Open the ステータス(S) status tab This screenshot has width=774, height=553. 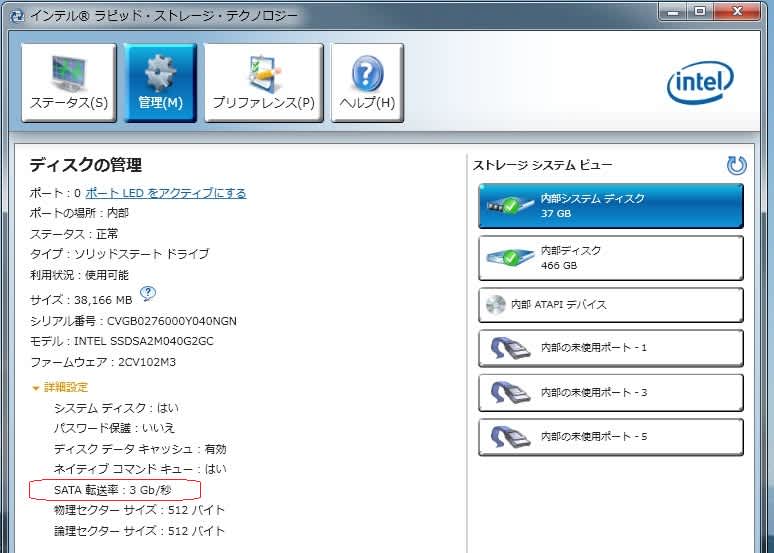coord(69,82)
